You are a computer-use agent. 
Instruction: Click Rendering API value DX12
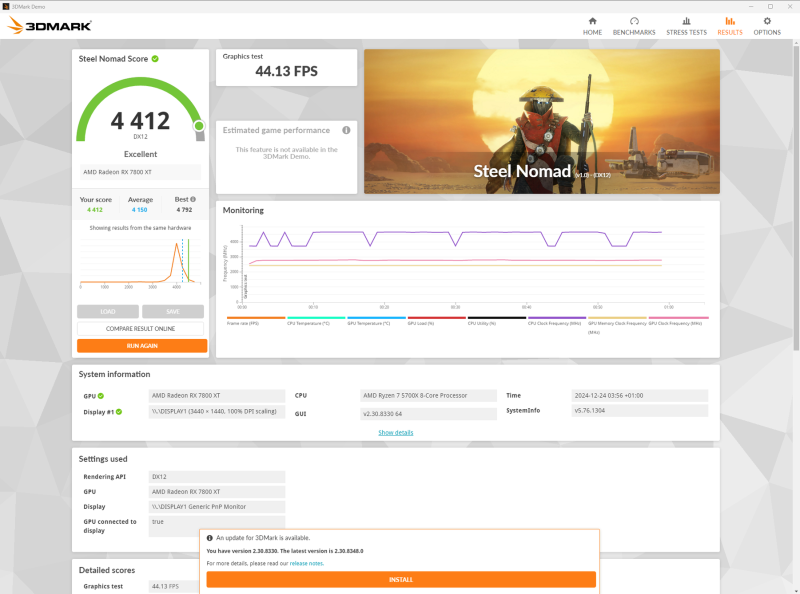click(217, 477)
